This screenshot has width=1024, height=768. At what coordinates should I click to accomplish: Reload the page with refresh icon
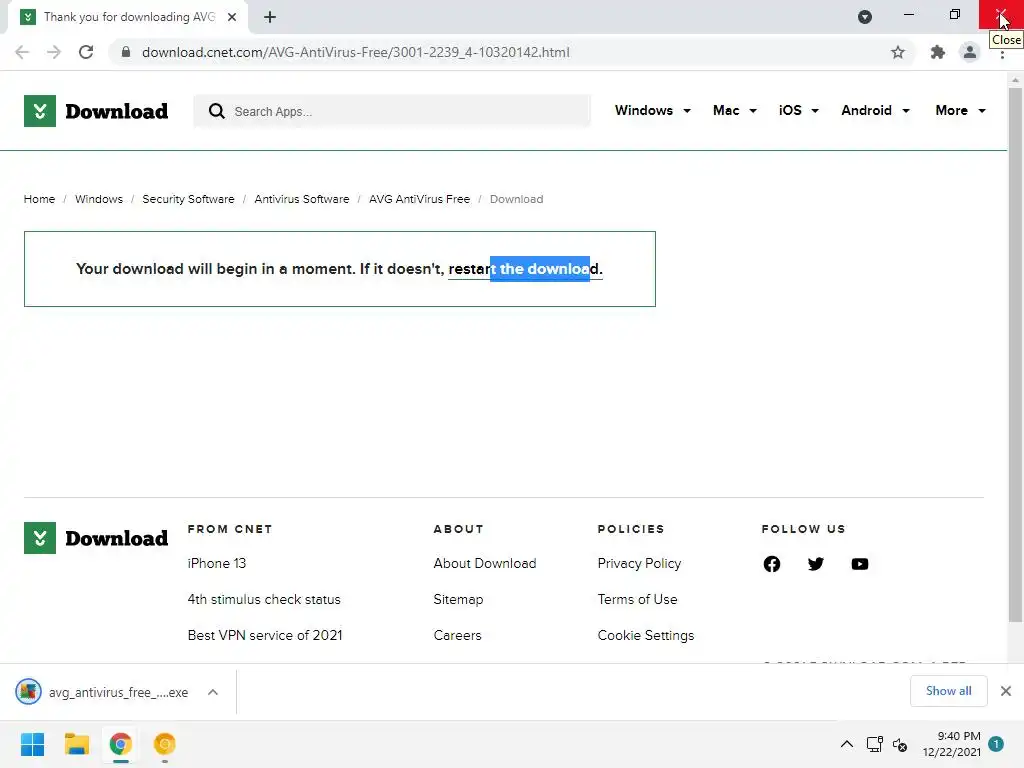86,52
